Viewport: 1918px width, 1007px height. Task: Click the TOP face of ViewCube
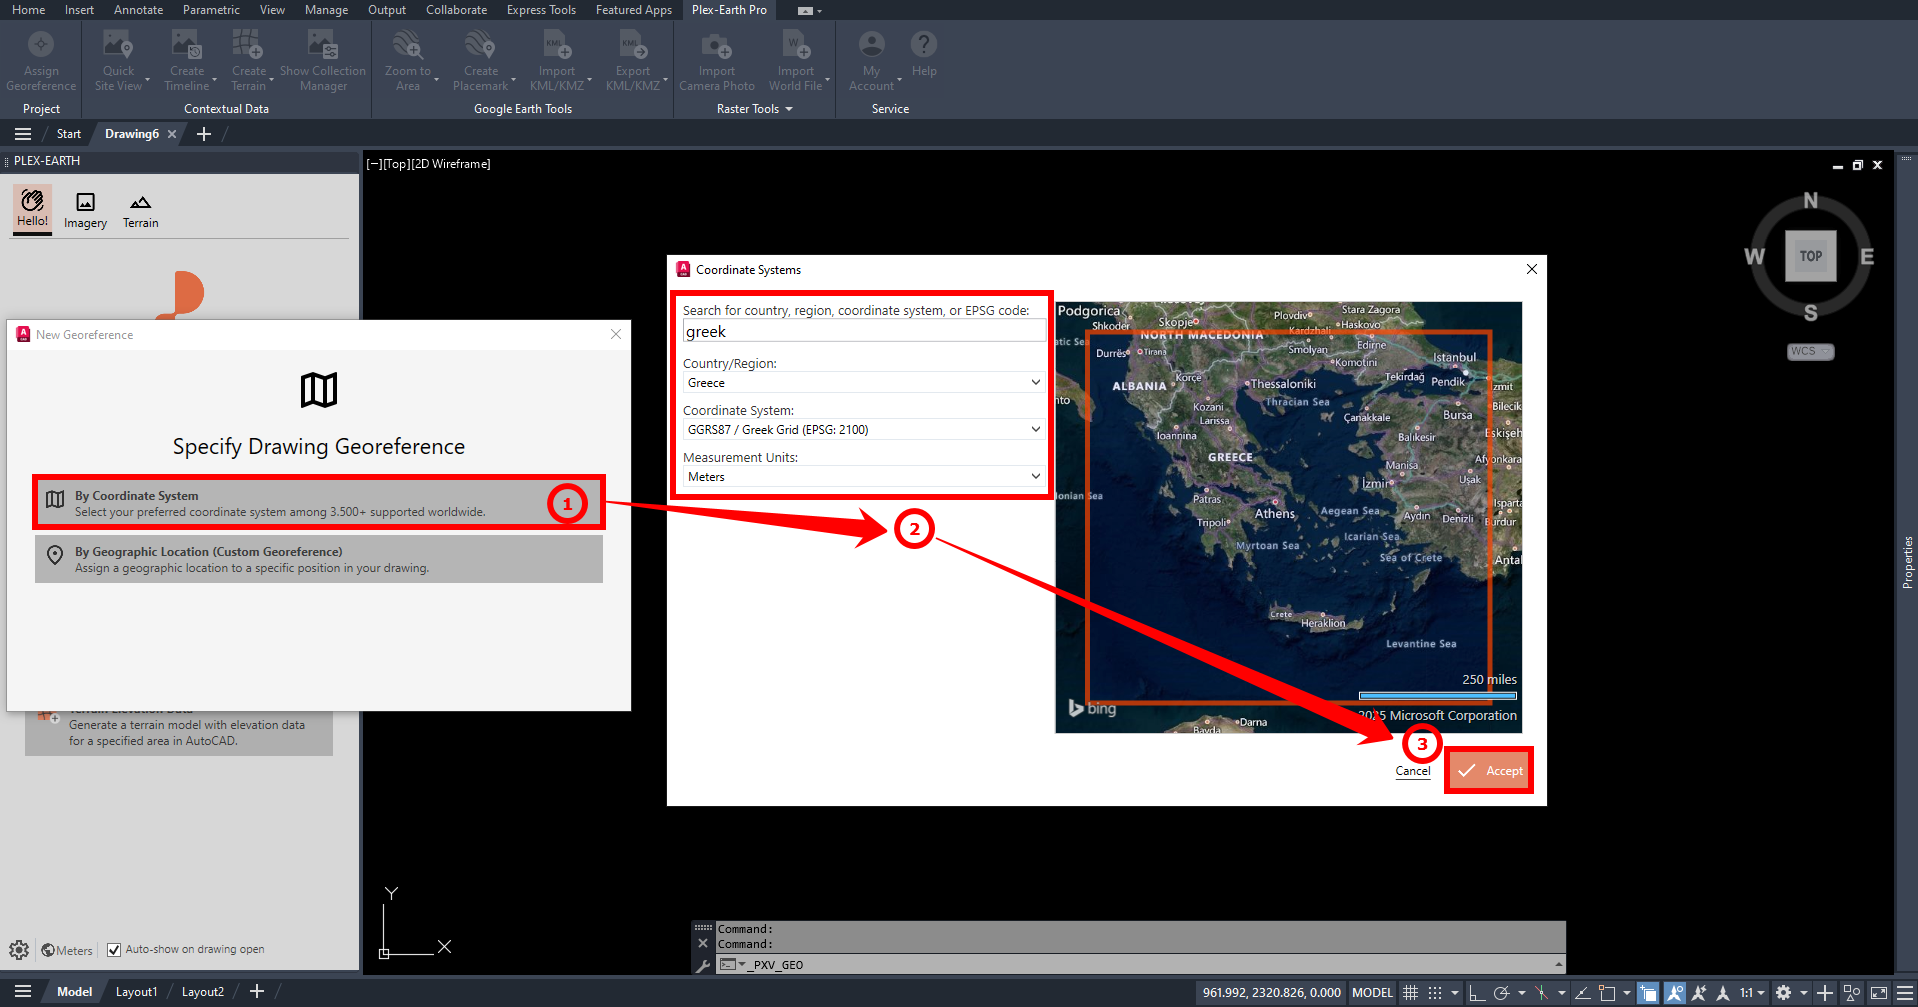(x=1811, y=256)
